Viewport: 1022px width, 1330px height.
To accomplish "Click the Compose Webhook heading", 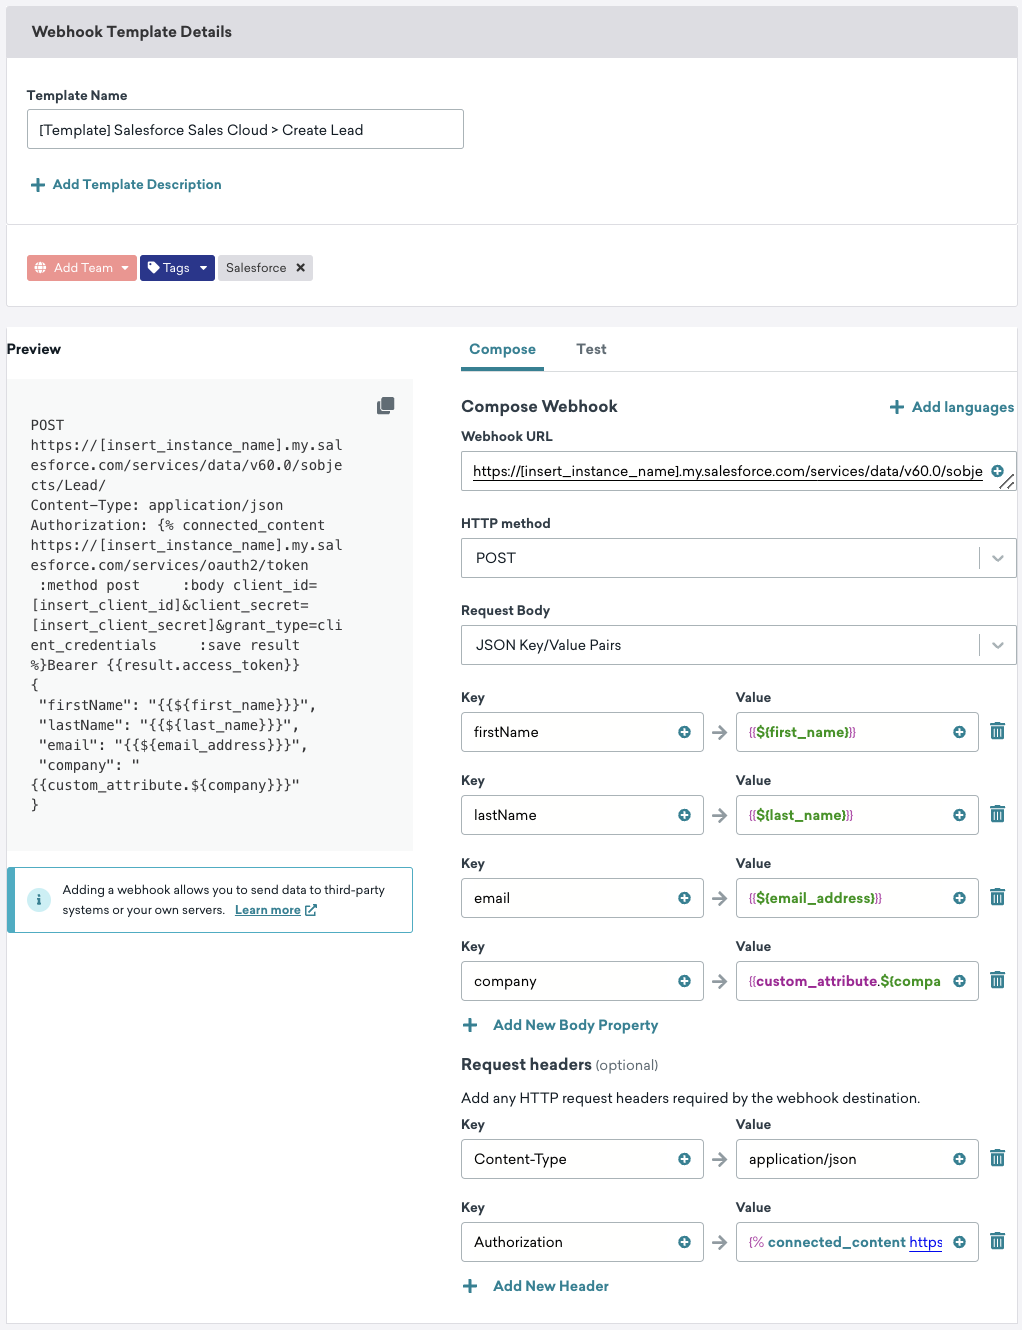I will tap(539, 406).
